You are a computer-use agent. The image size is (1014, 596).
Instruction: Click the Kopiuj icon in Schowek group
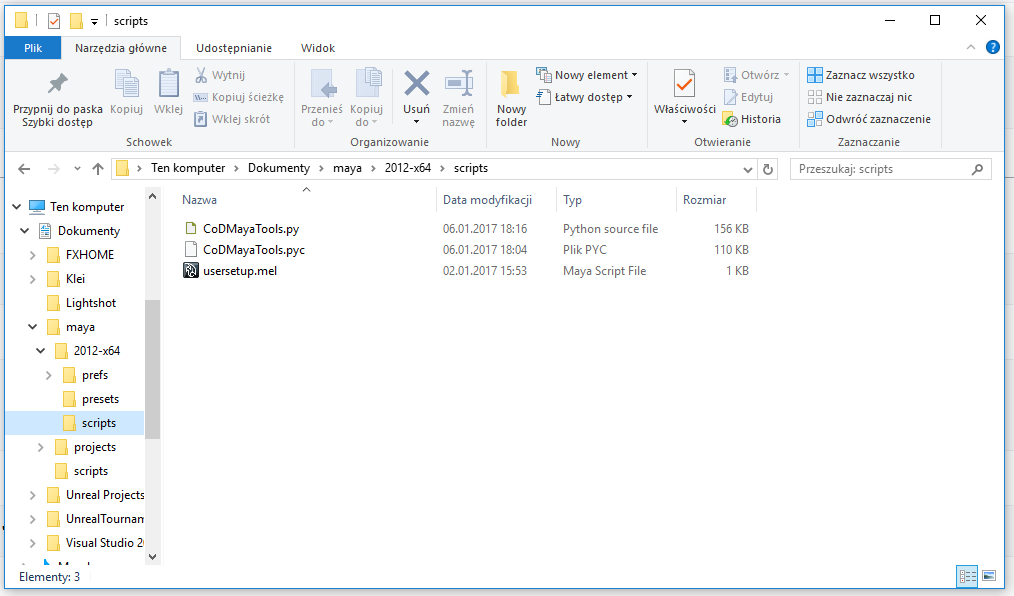point(127,84)
